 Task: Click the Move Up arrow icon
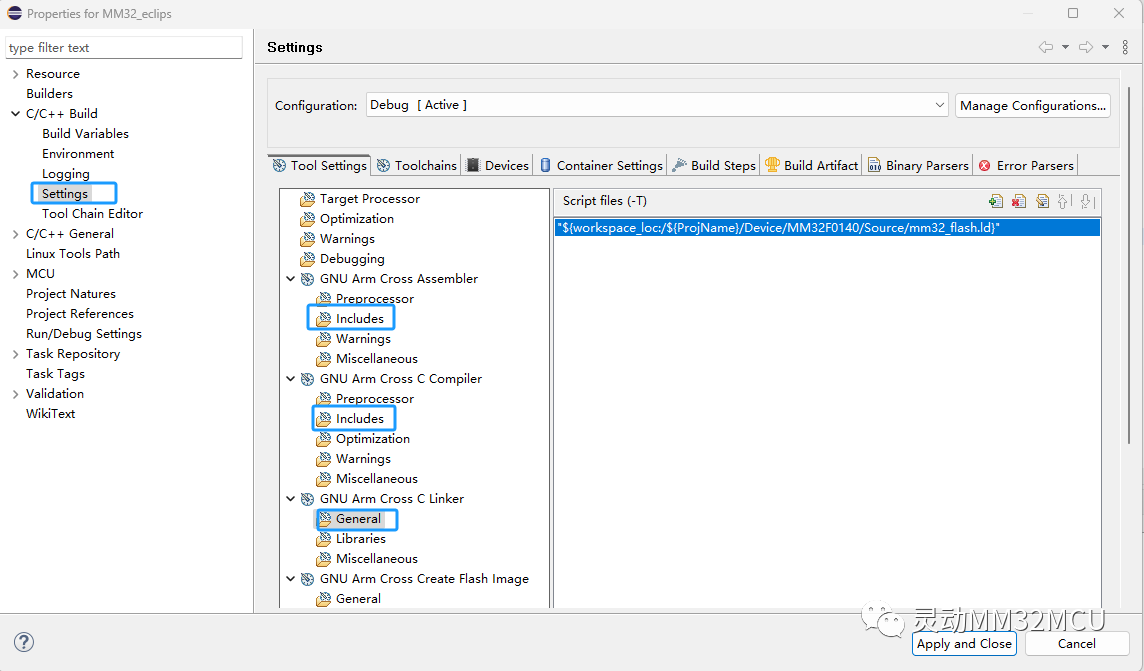pos(1064,201)
